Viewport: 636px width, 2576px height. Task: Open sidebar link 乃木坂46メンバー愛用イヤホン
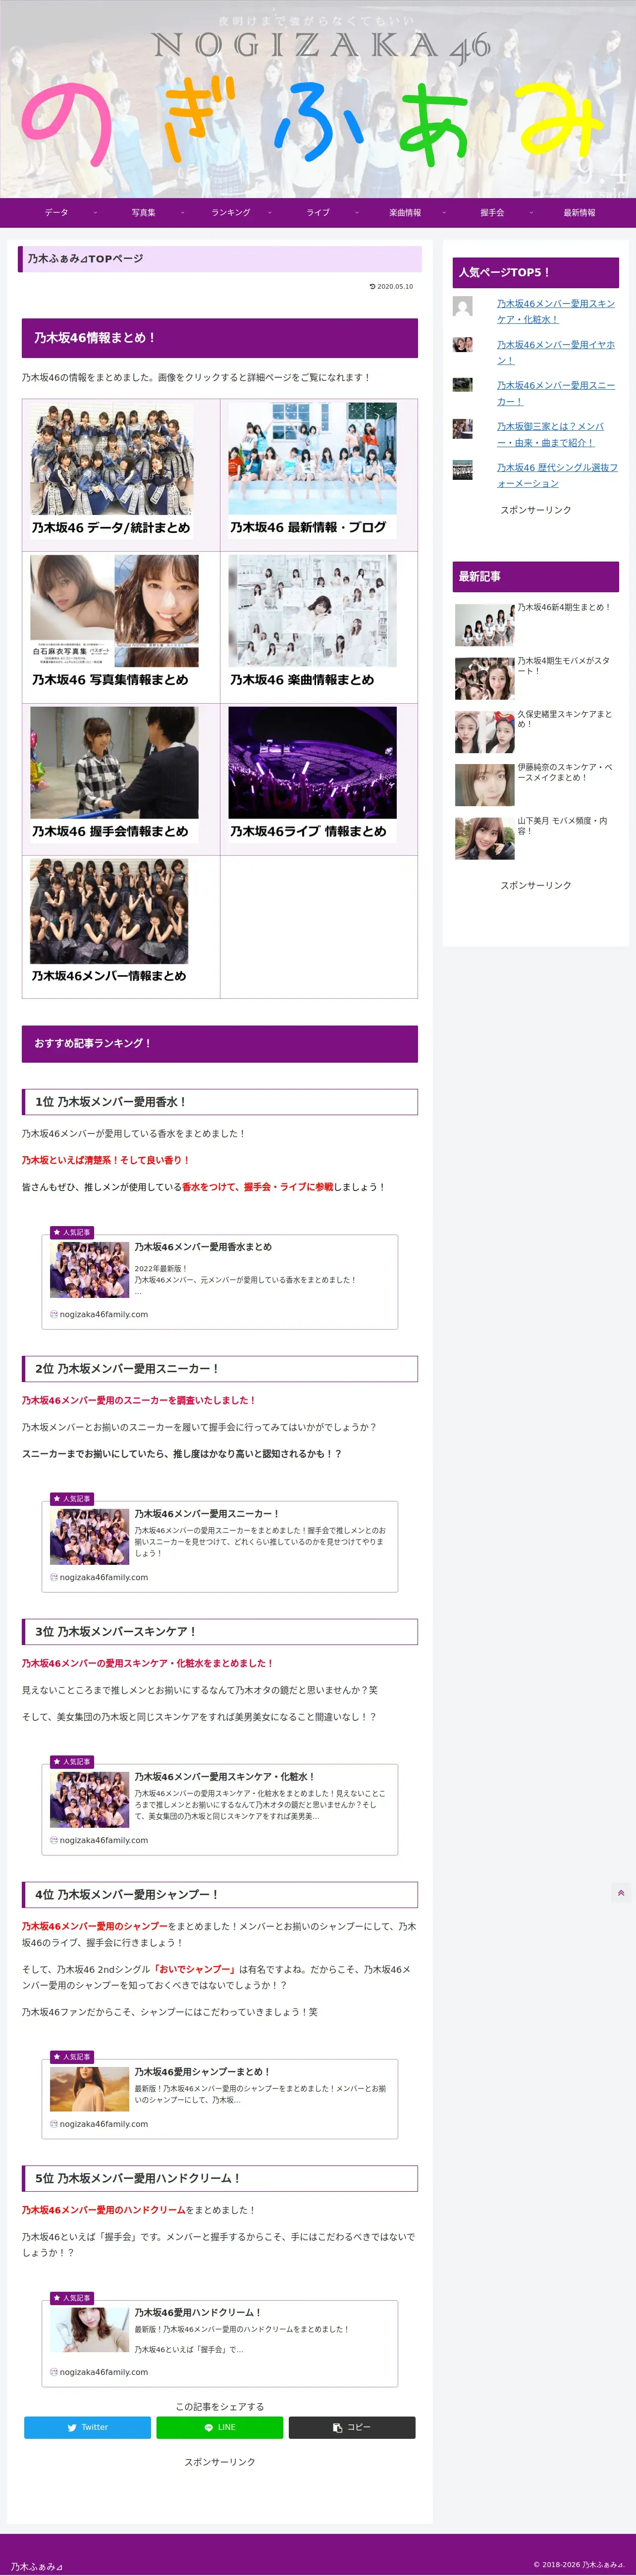[556, 352]
